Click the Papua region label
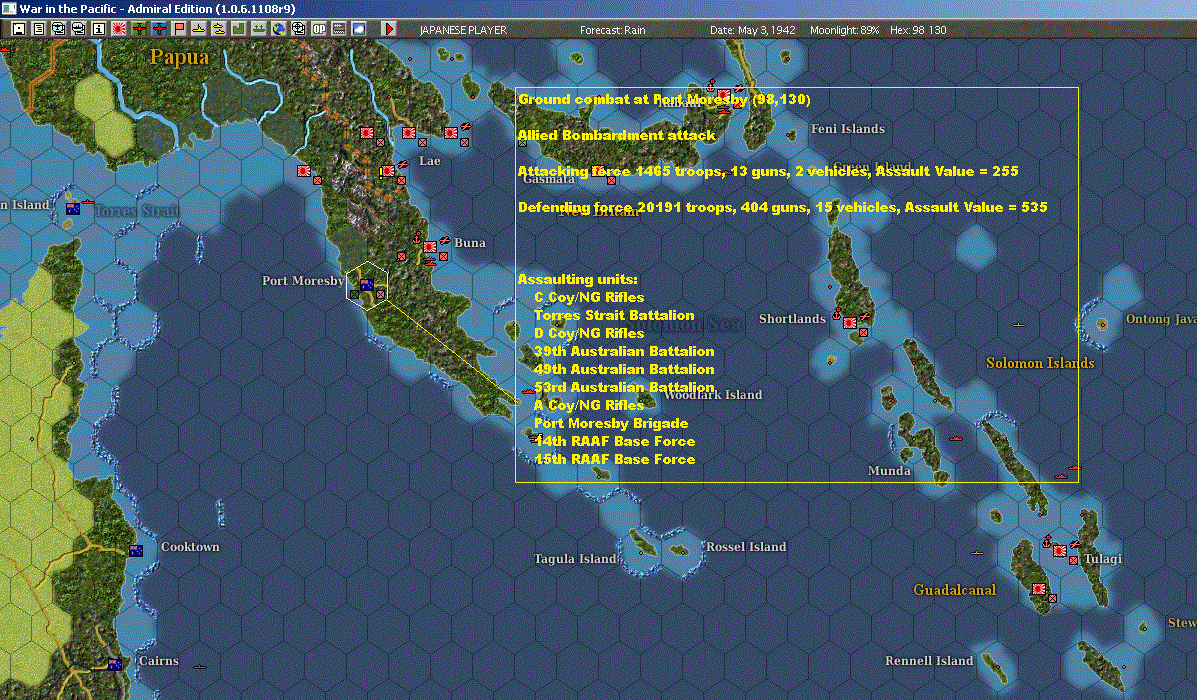The width and height of the screenshot is (1197, 700). 179,57
